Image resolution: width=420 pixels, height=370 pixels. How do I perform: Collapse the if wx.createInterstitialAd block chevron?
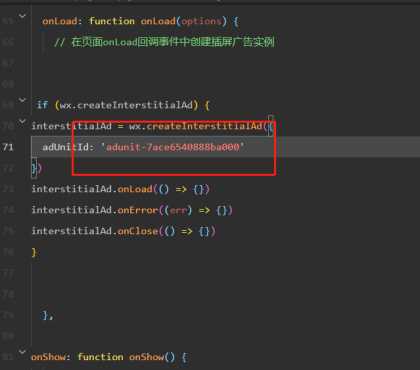22,100
